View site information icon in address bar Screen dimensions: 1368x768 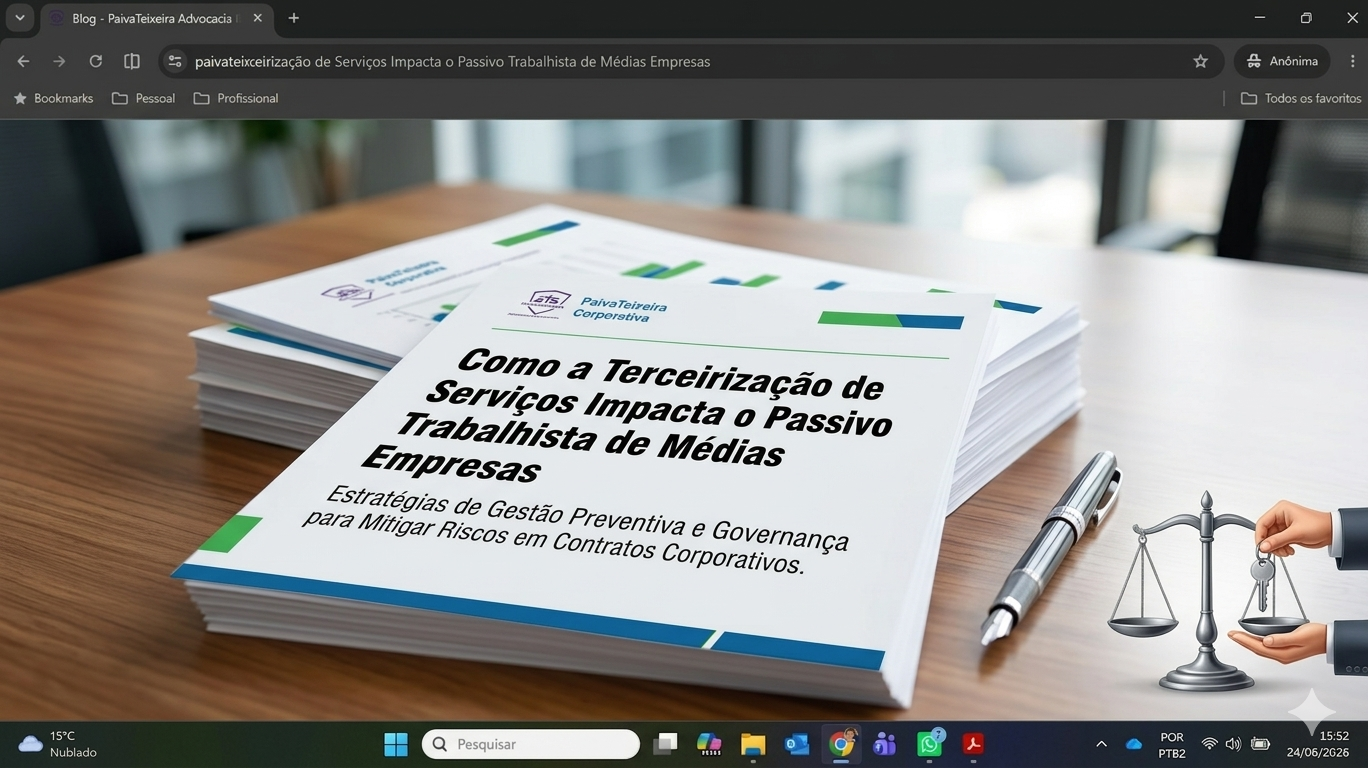pos(175,61)
